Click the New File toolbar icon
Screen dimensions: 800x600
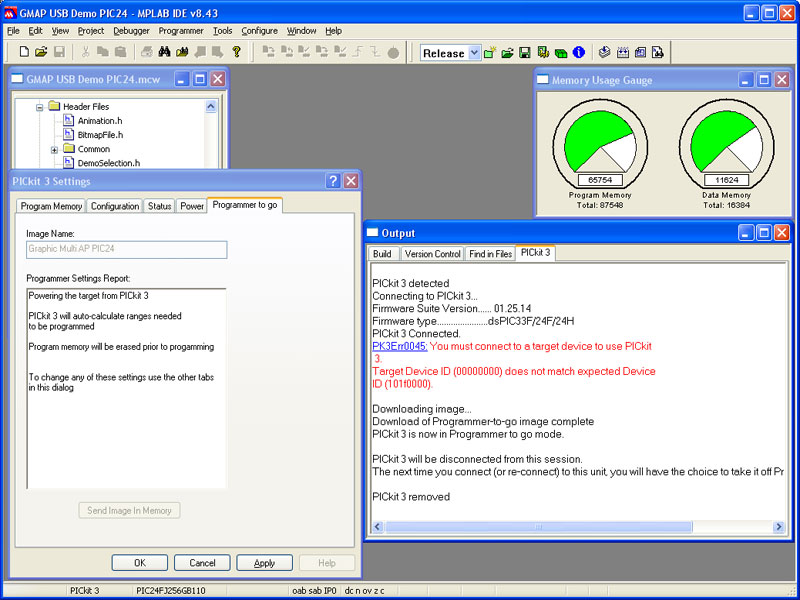click(x=24, y=52)
